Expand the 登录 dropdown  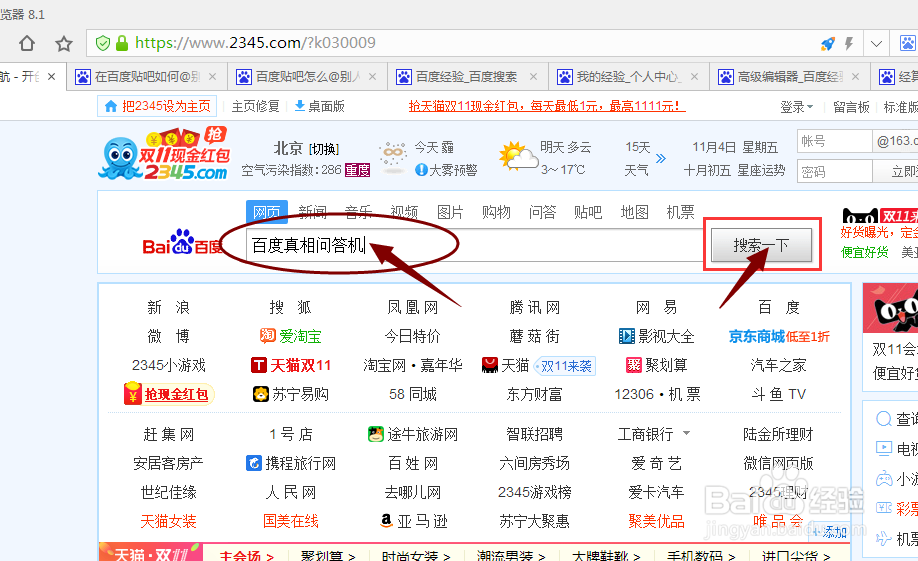(x=797, y=107)
